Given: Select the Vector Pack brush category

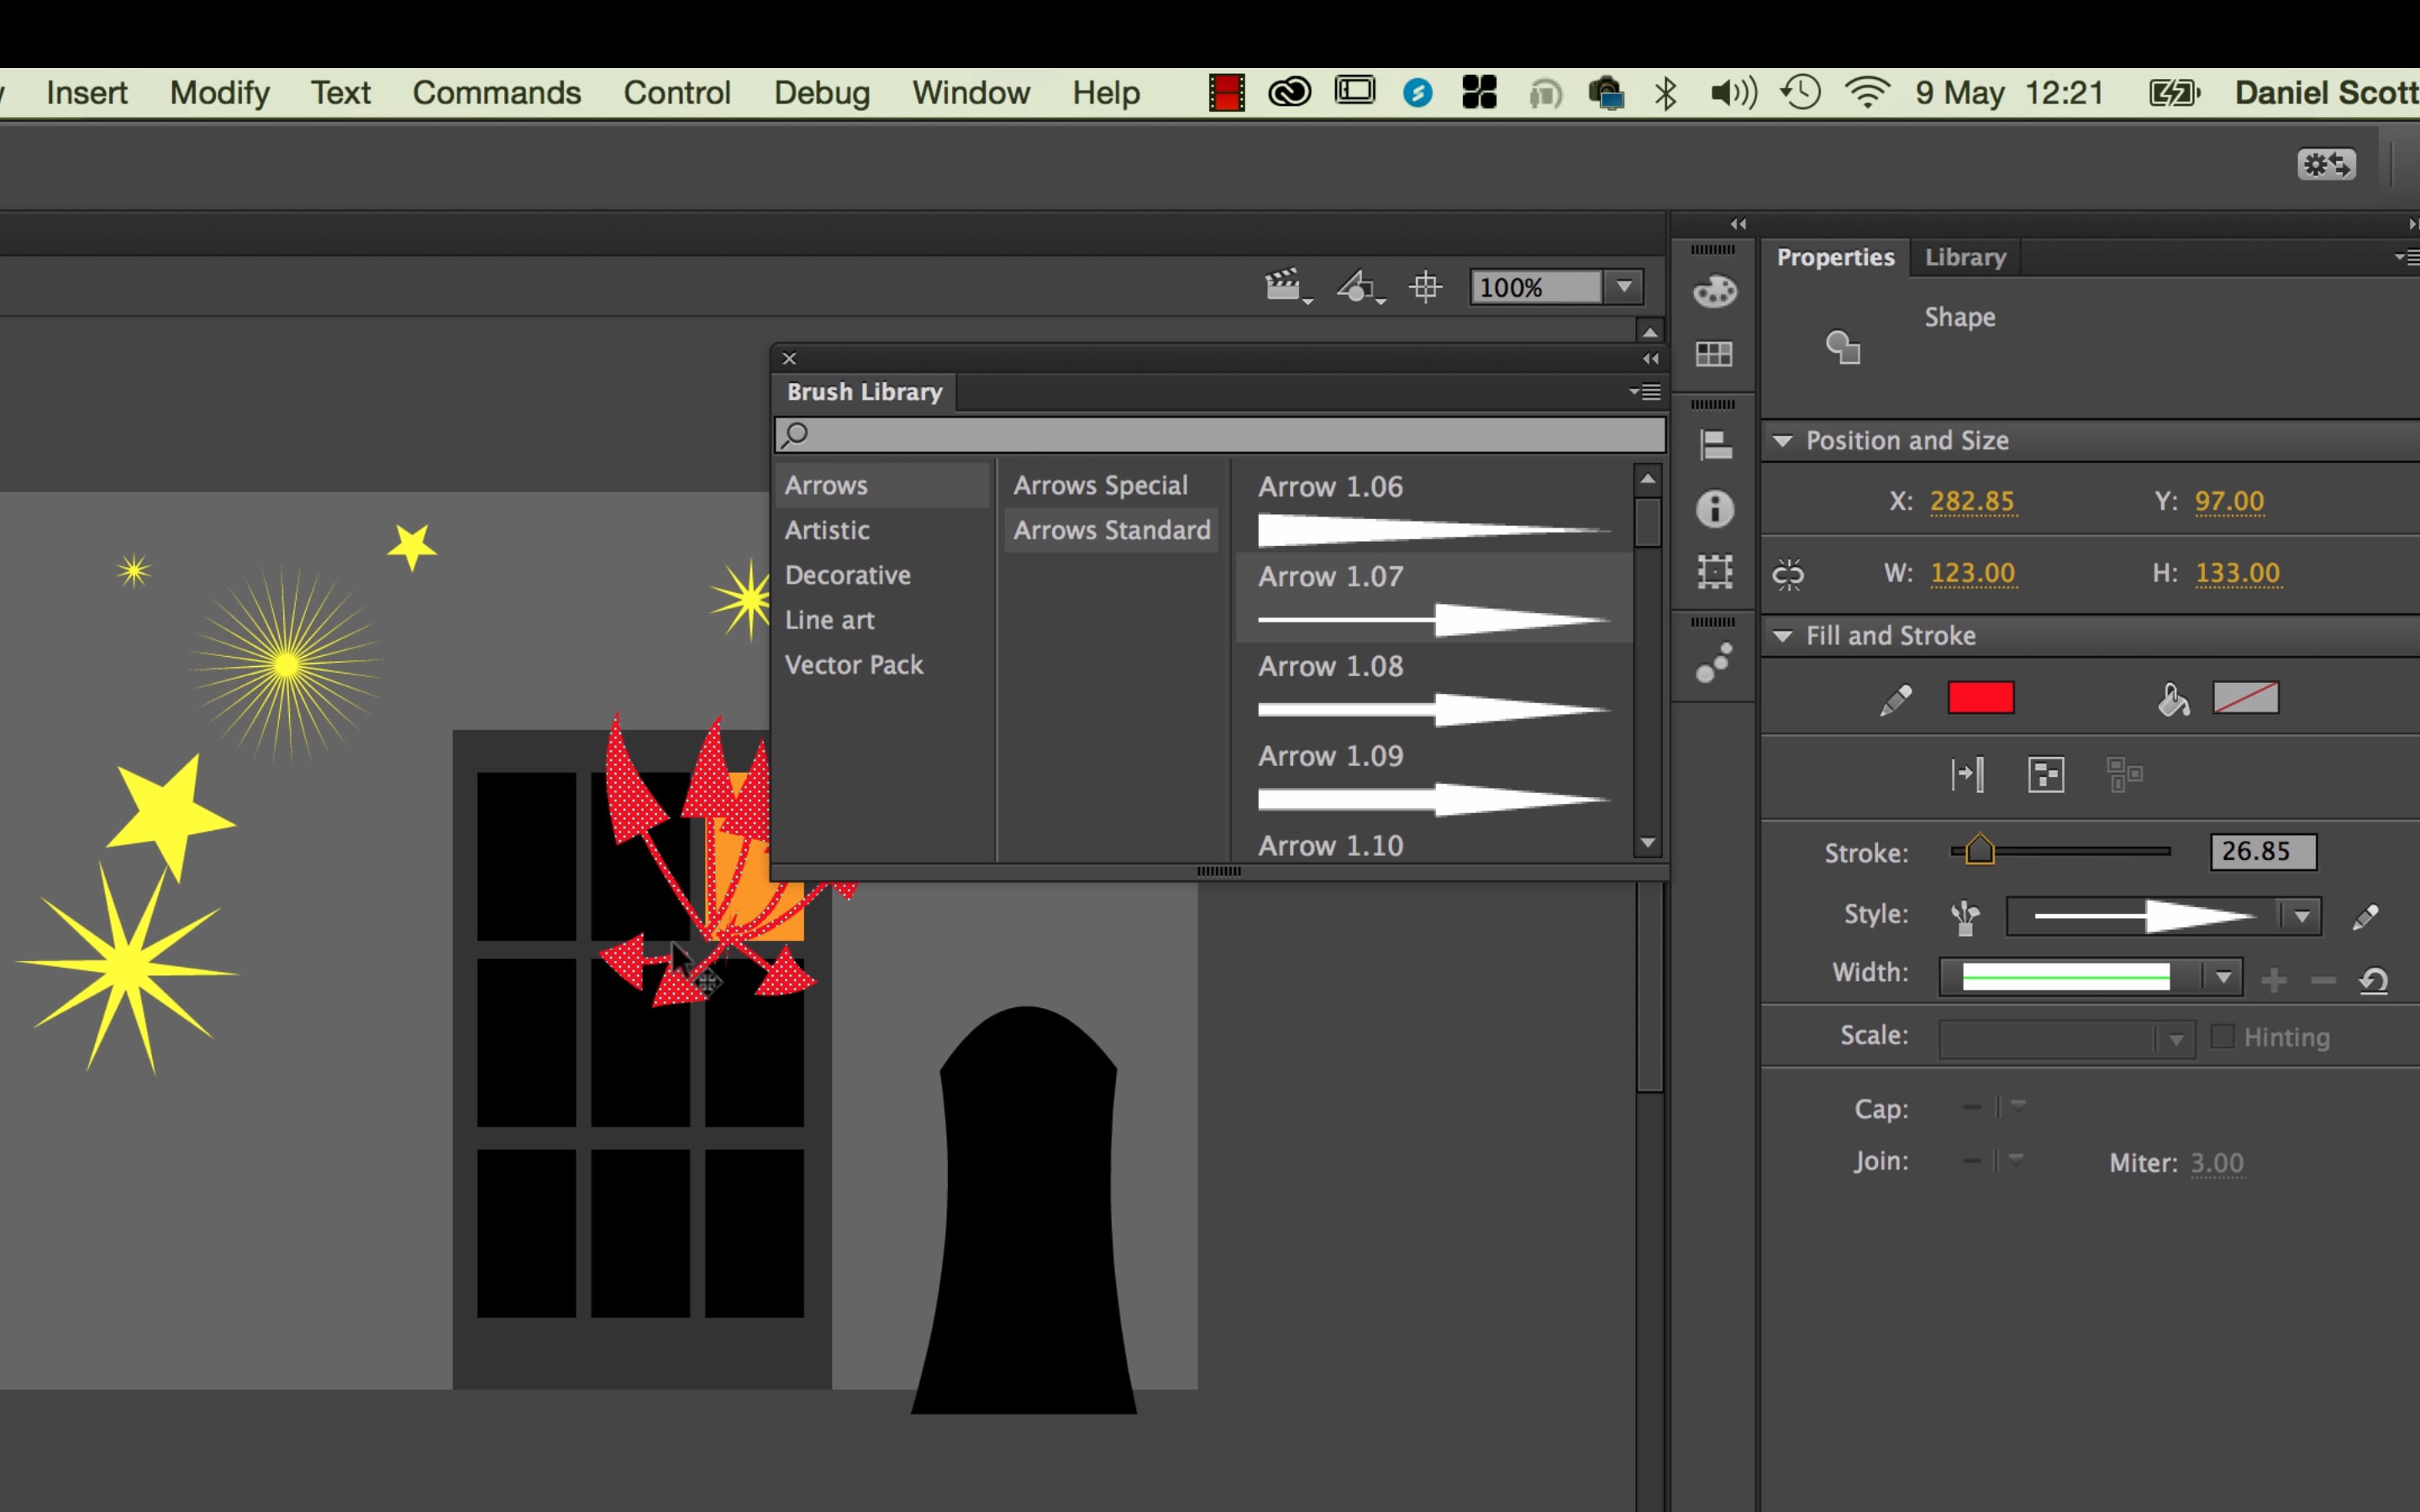Looking at the screenshot, I should [853, 665].
